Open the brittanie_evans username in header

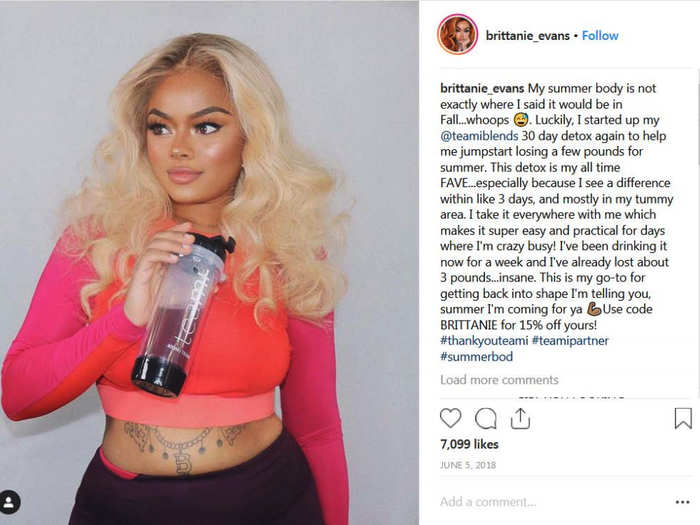click(527, 36)
